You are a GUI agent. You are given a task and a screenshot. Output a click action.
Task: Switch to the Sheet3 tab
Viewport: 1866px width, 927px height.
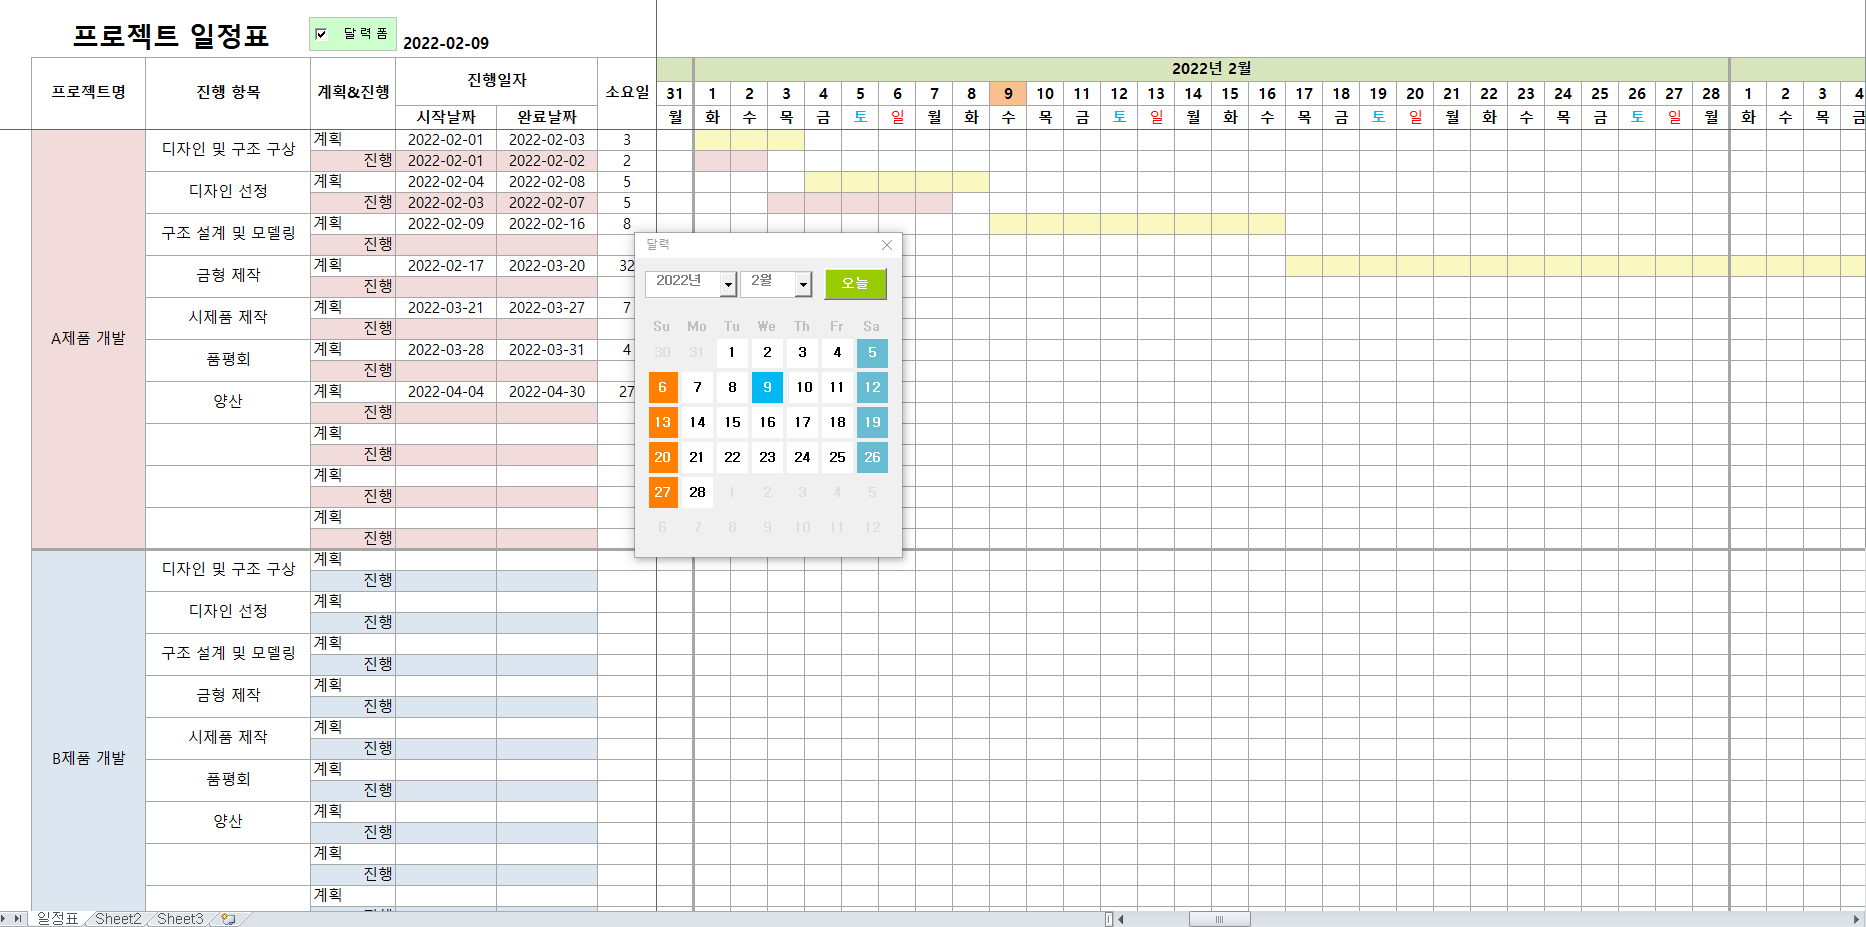point(180,919)
